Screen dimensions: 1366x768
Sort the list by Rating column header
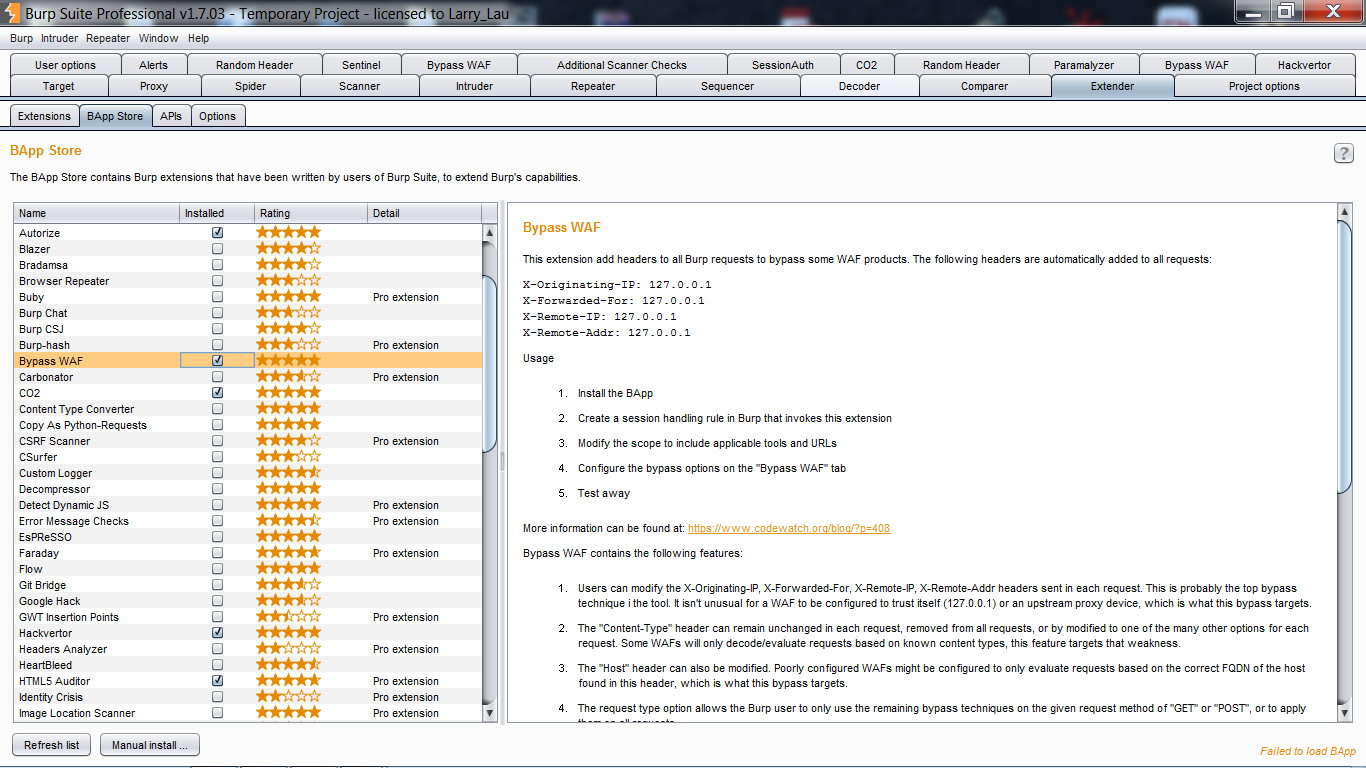[310, 213]
